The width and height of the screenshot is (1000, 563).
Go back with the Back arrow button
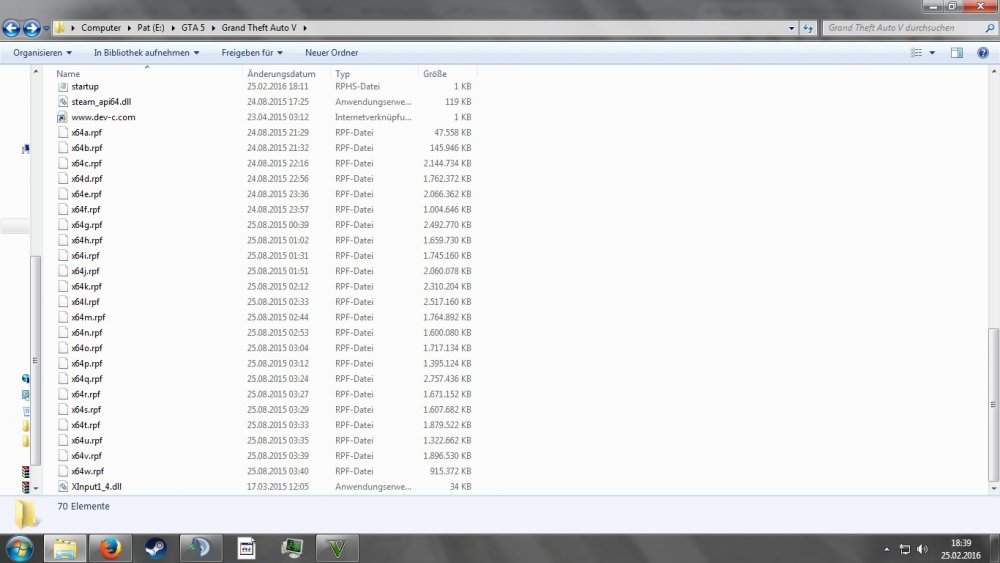pyautogui.click(x=11, y=28)
